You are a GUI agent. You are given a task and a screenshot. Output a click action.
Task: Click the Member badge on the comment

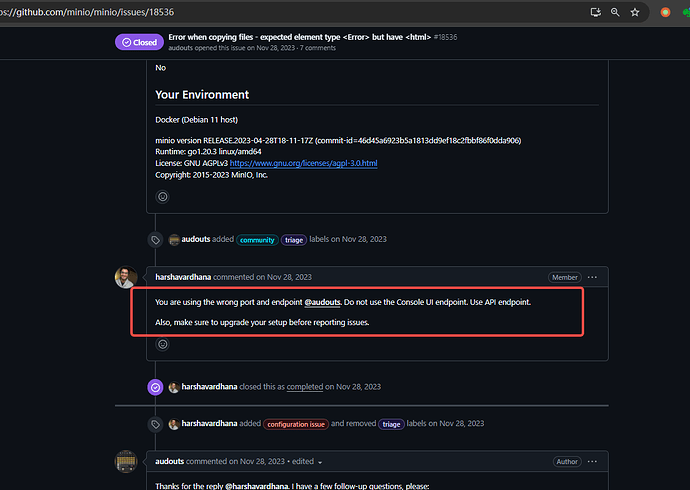563,277
